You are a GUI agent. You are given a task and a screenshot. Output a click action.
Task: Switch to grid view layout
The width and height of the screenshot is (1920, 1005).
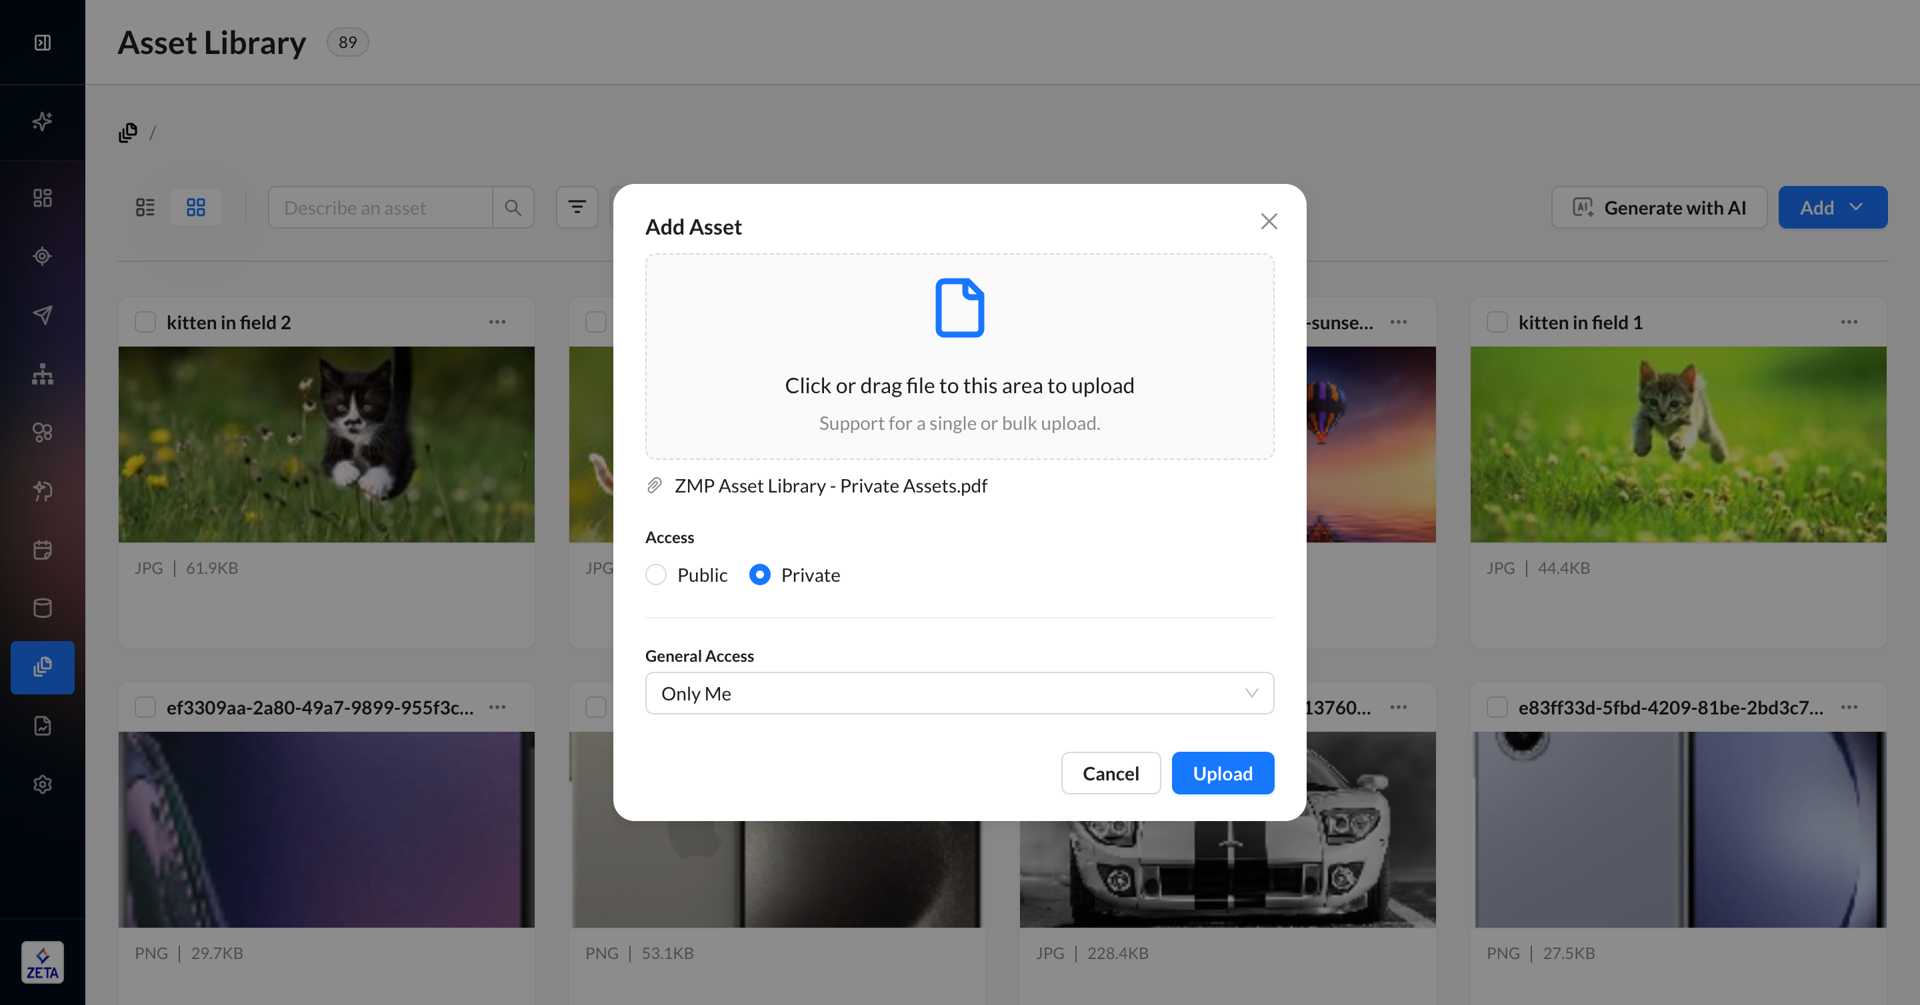[196, 207]
